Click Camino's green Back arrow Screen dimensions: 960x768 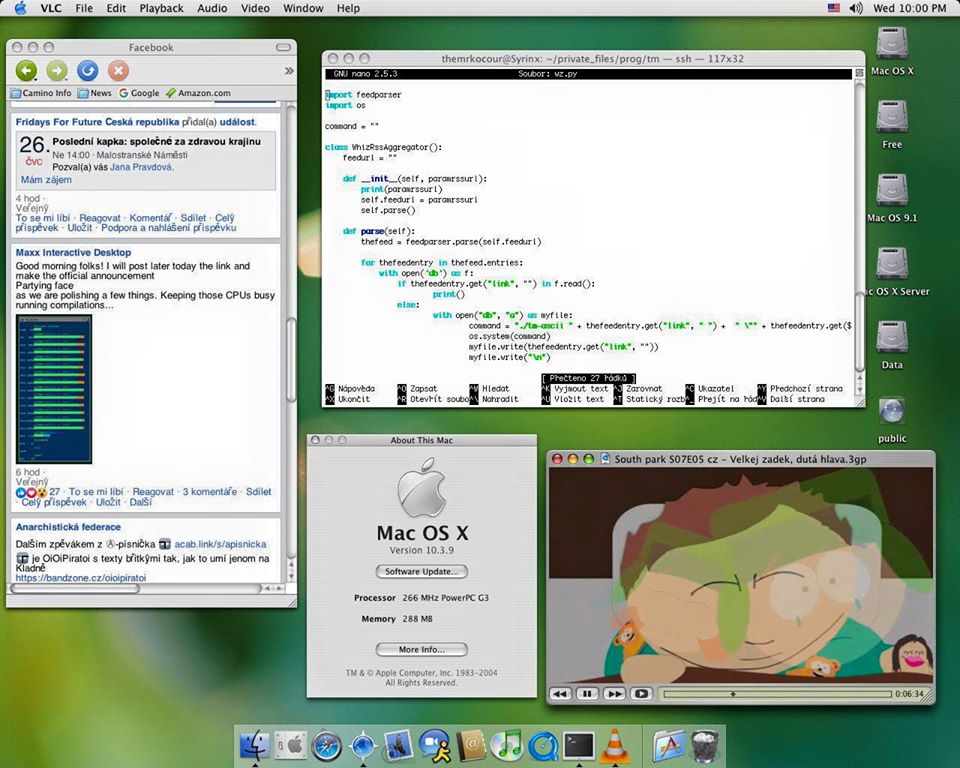26,71
